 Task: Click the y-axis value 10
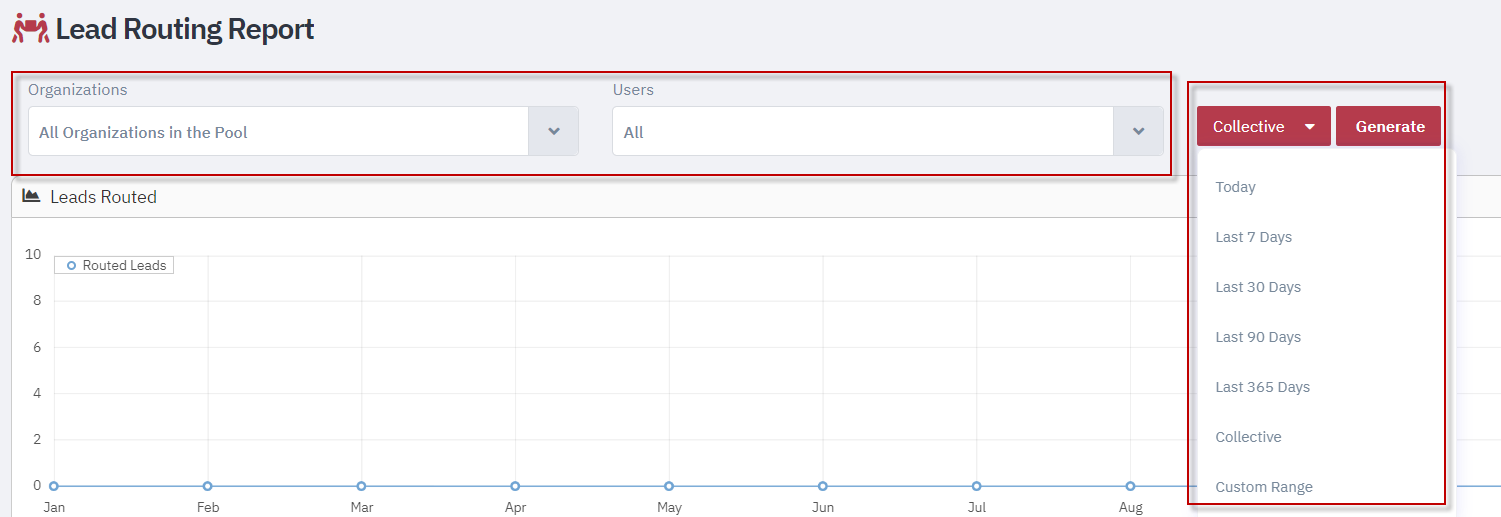(x=33, y=254)
